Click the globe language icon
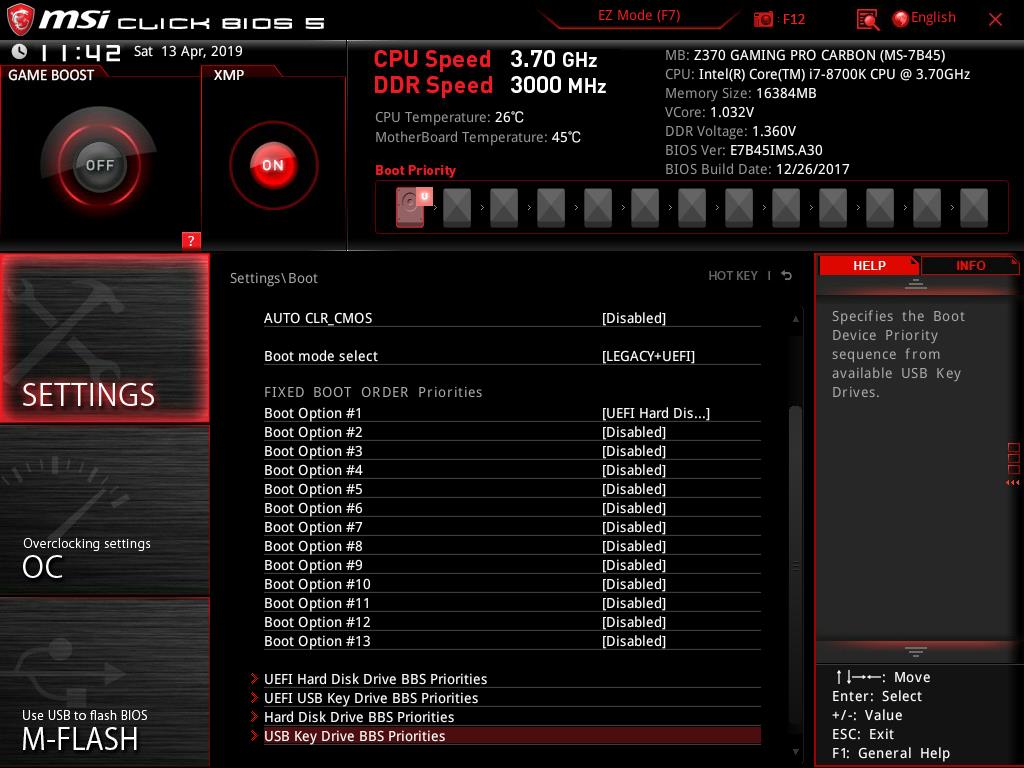 [x=900, y=19]
